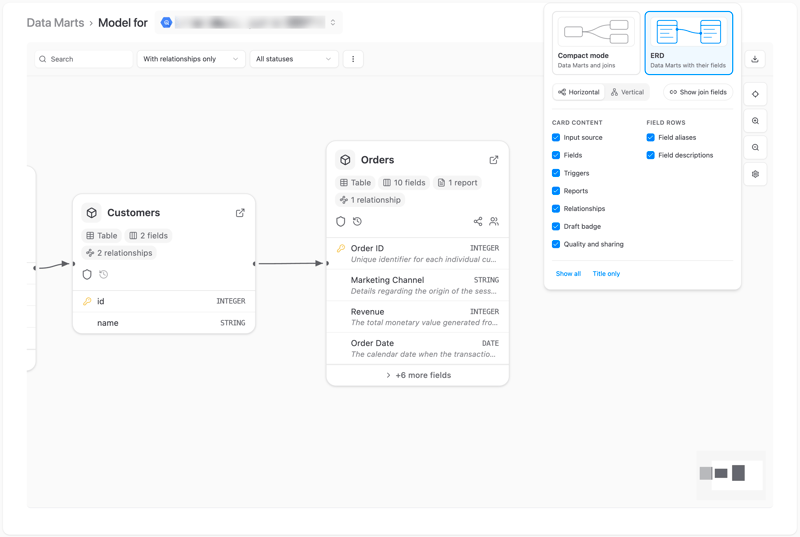Screen dimensions: 800x537
Task: Uncheck the Field aliases checkbox
Action: point(651,138)
